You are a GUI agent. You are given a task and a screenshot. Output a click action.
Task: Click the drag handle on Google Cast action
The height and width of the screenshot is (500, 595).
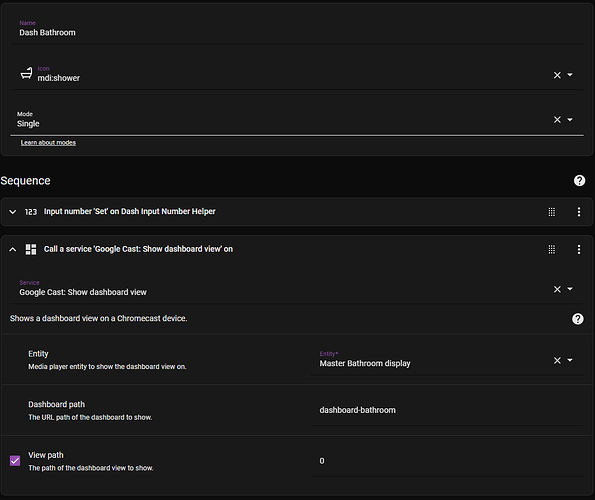pyautogui.click(x=552, y=249)
